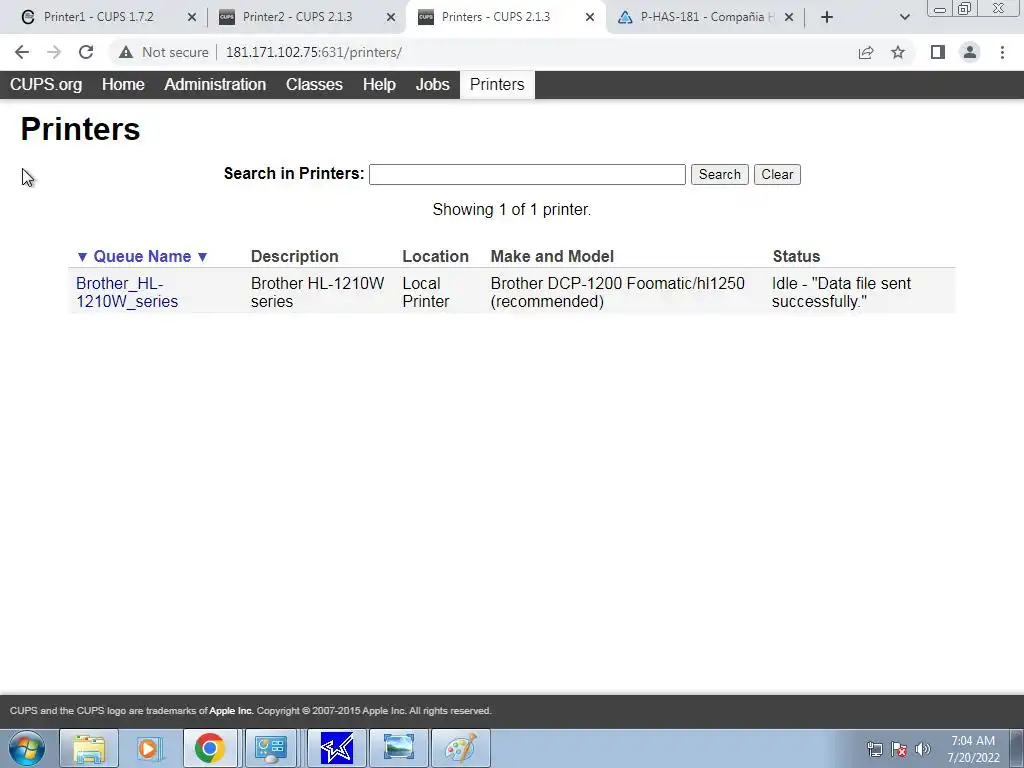
Task: Click the Showing 1 of 1 printer text
Action: 511,210
